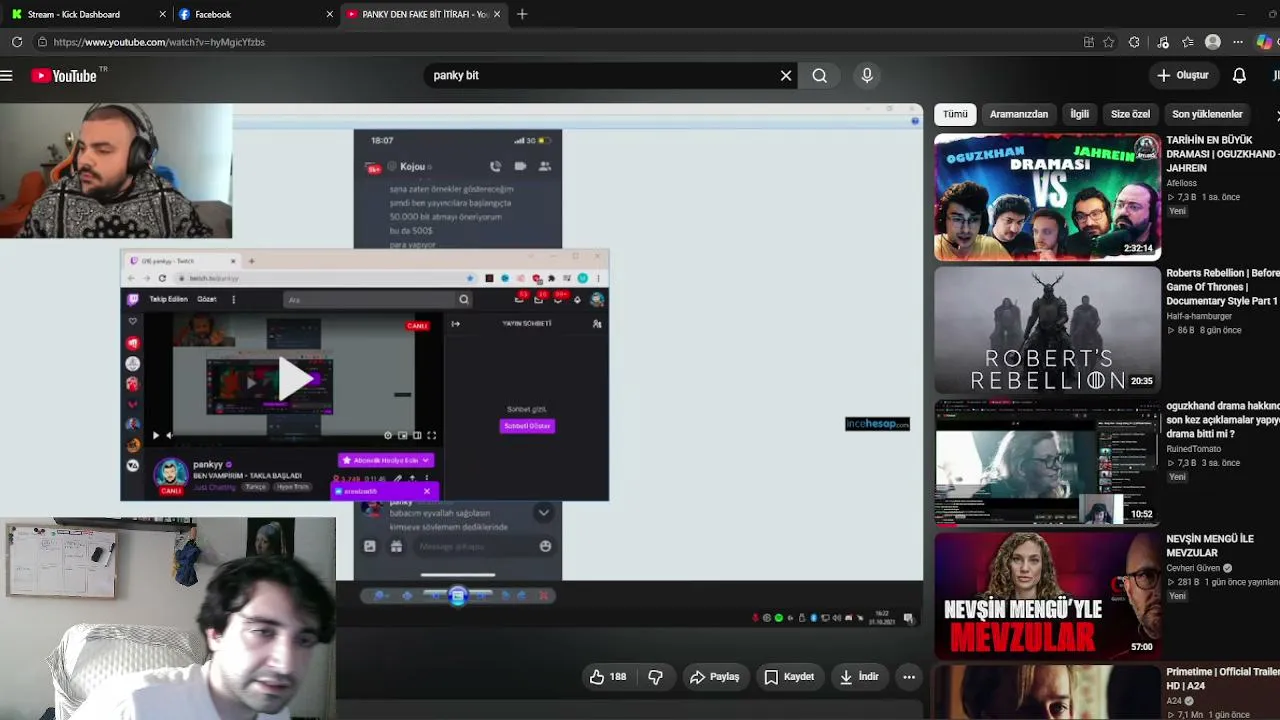Open the Nevşin Mengü'yle Mevzular thumbnail

[1047, 596]
